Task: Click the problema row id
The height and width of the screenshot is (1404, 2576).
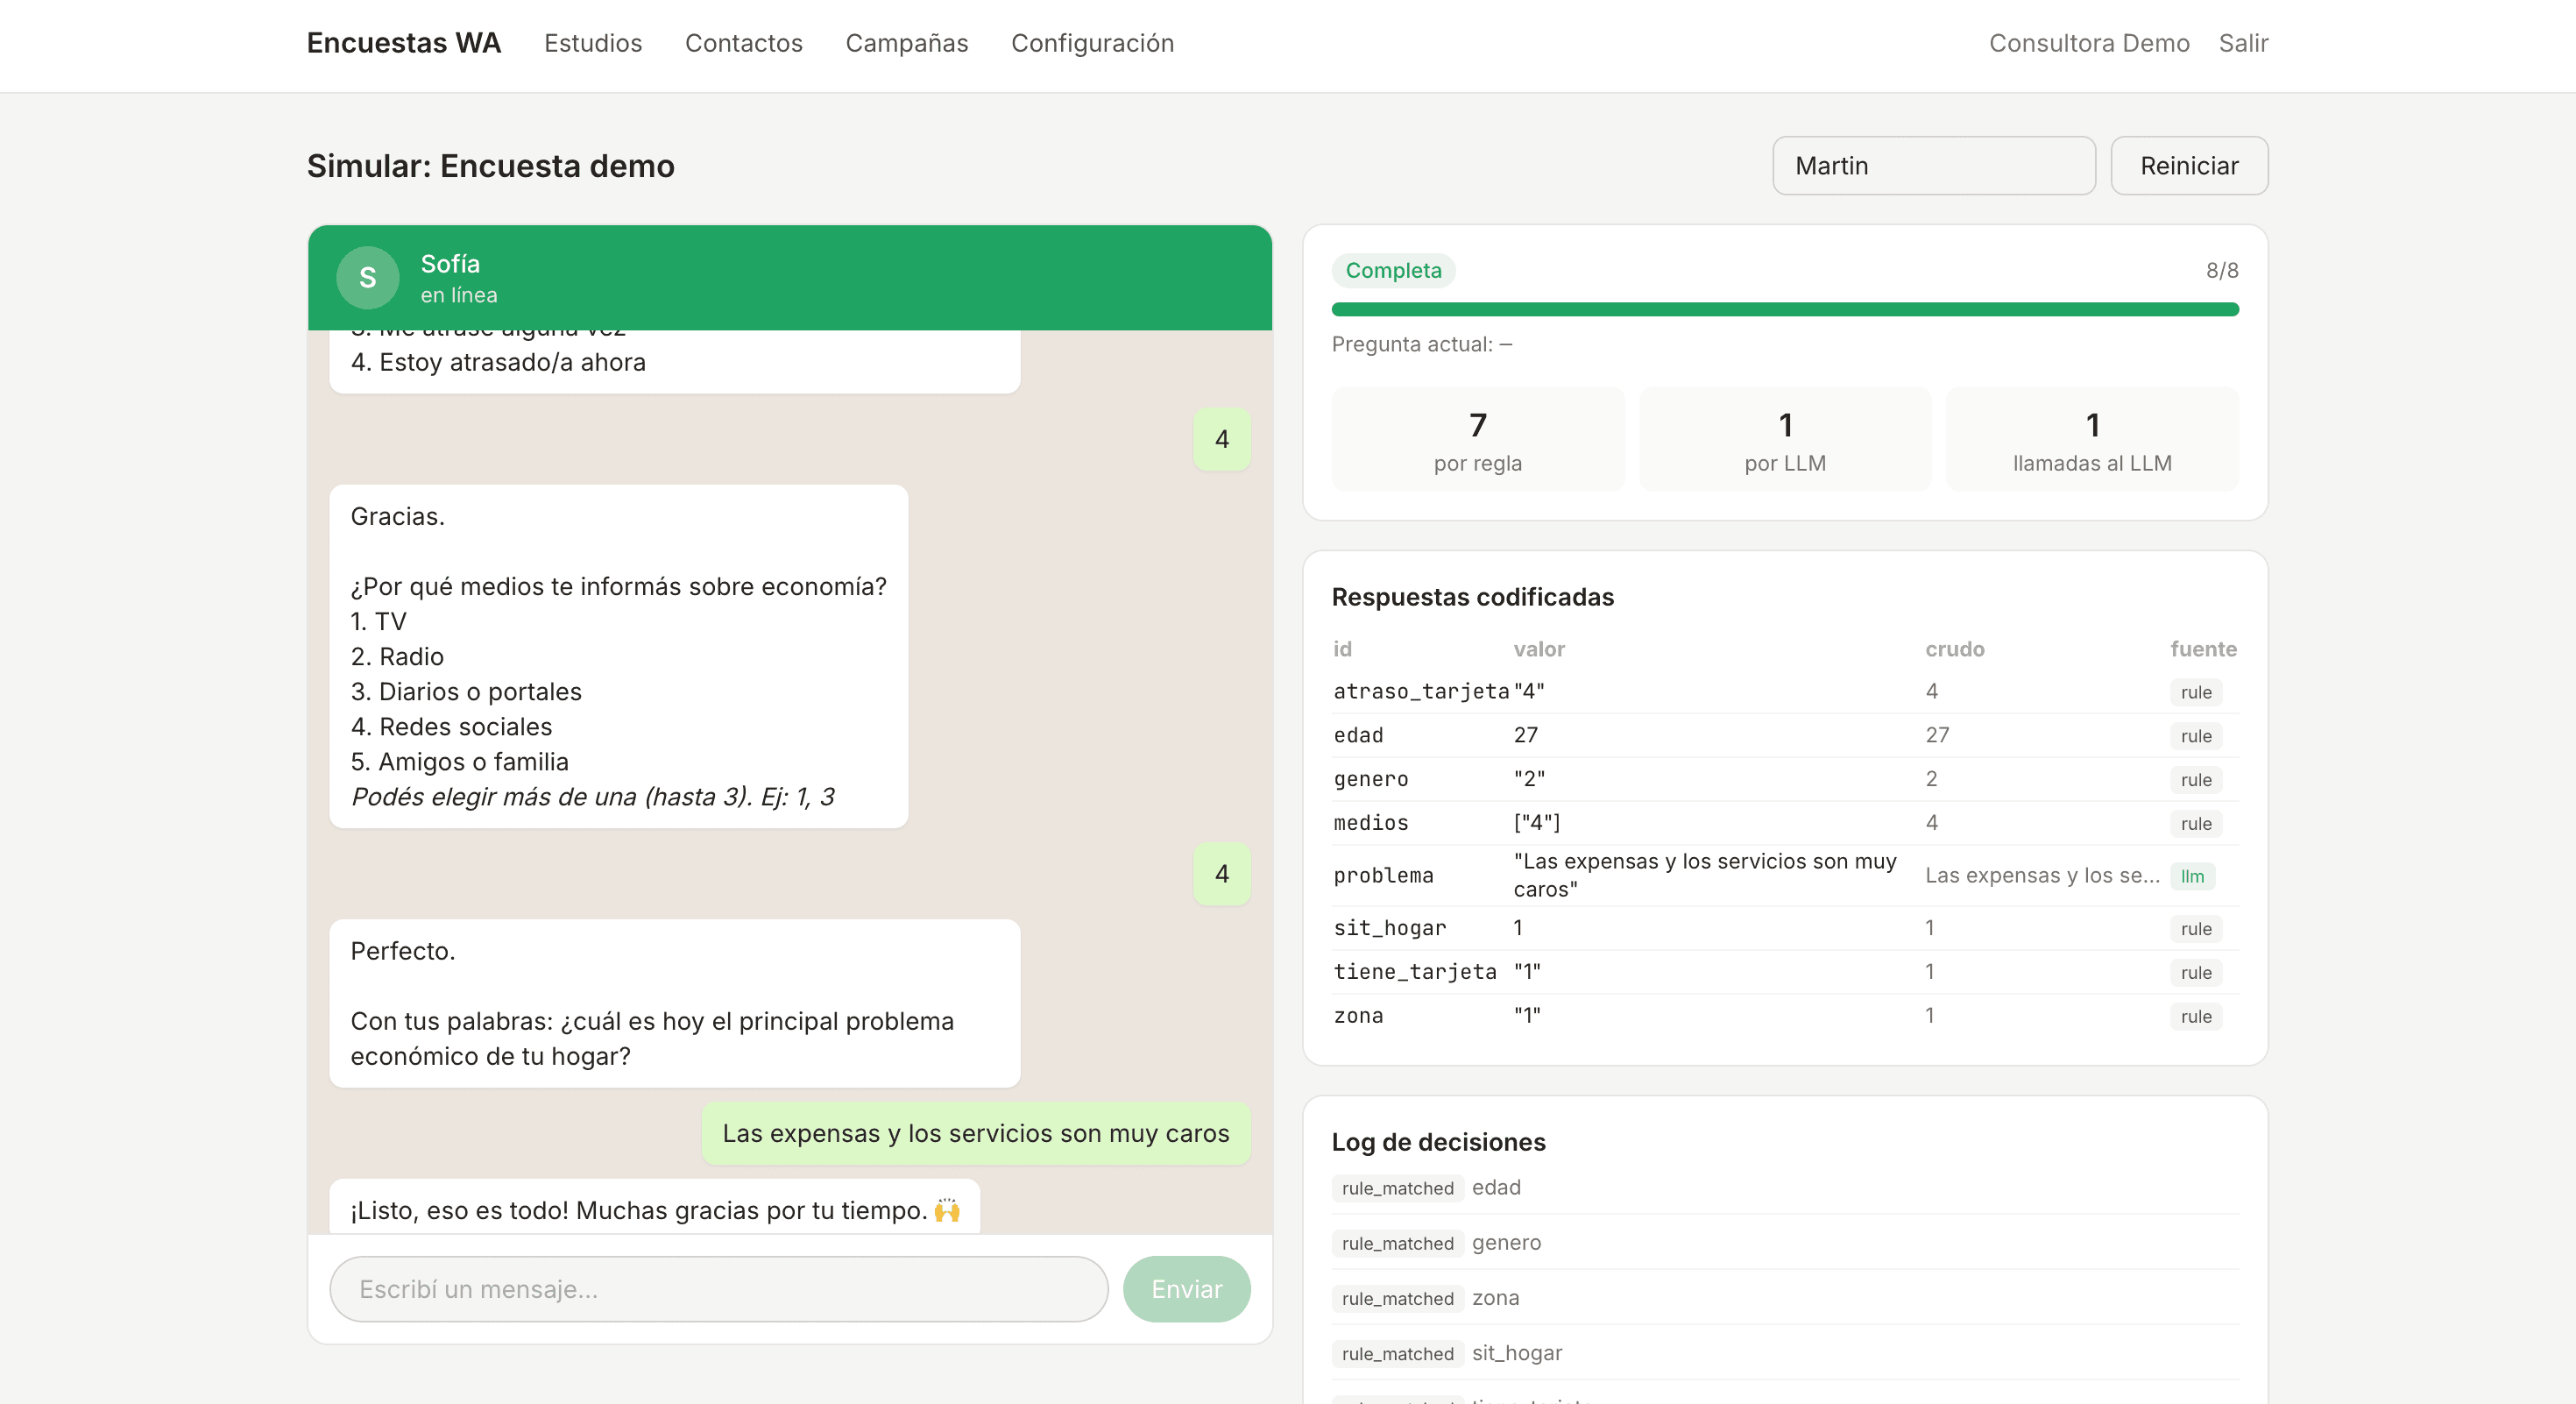Action: point(1383,875)
